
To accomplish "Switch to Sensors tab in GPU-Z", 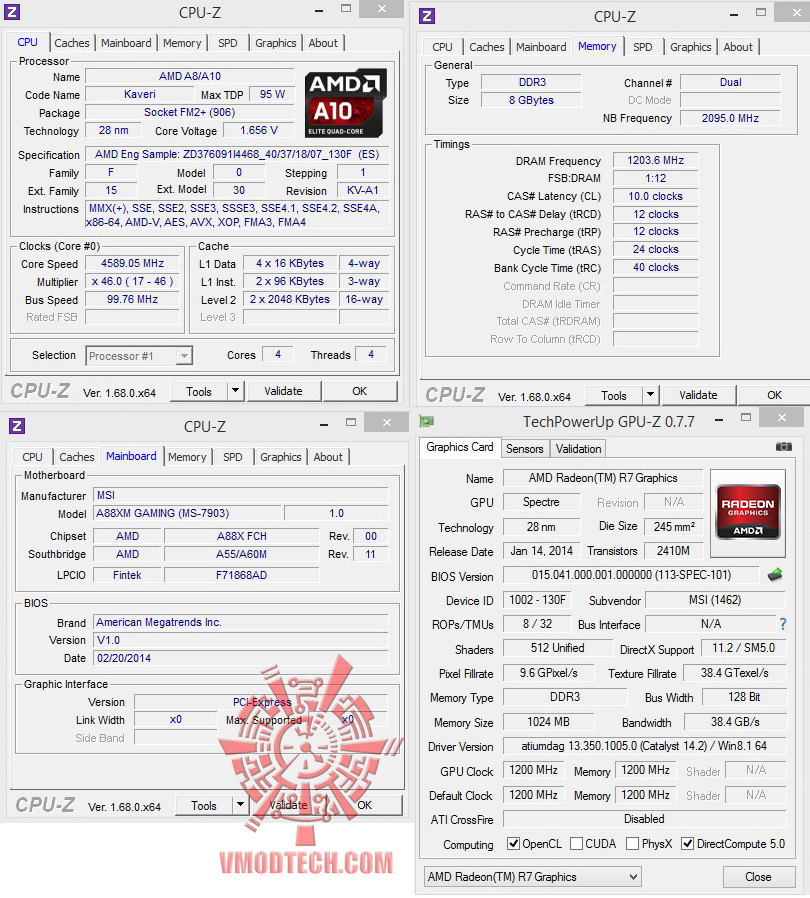I will [524, 449].
